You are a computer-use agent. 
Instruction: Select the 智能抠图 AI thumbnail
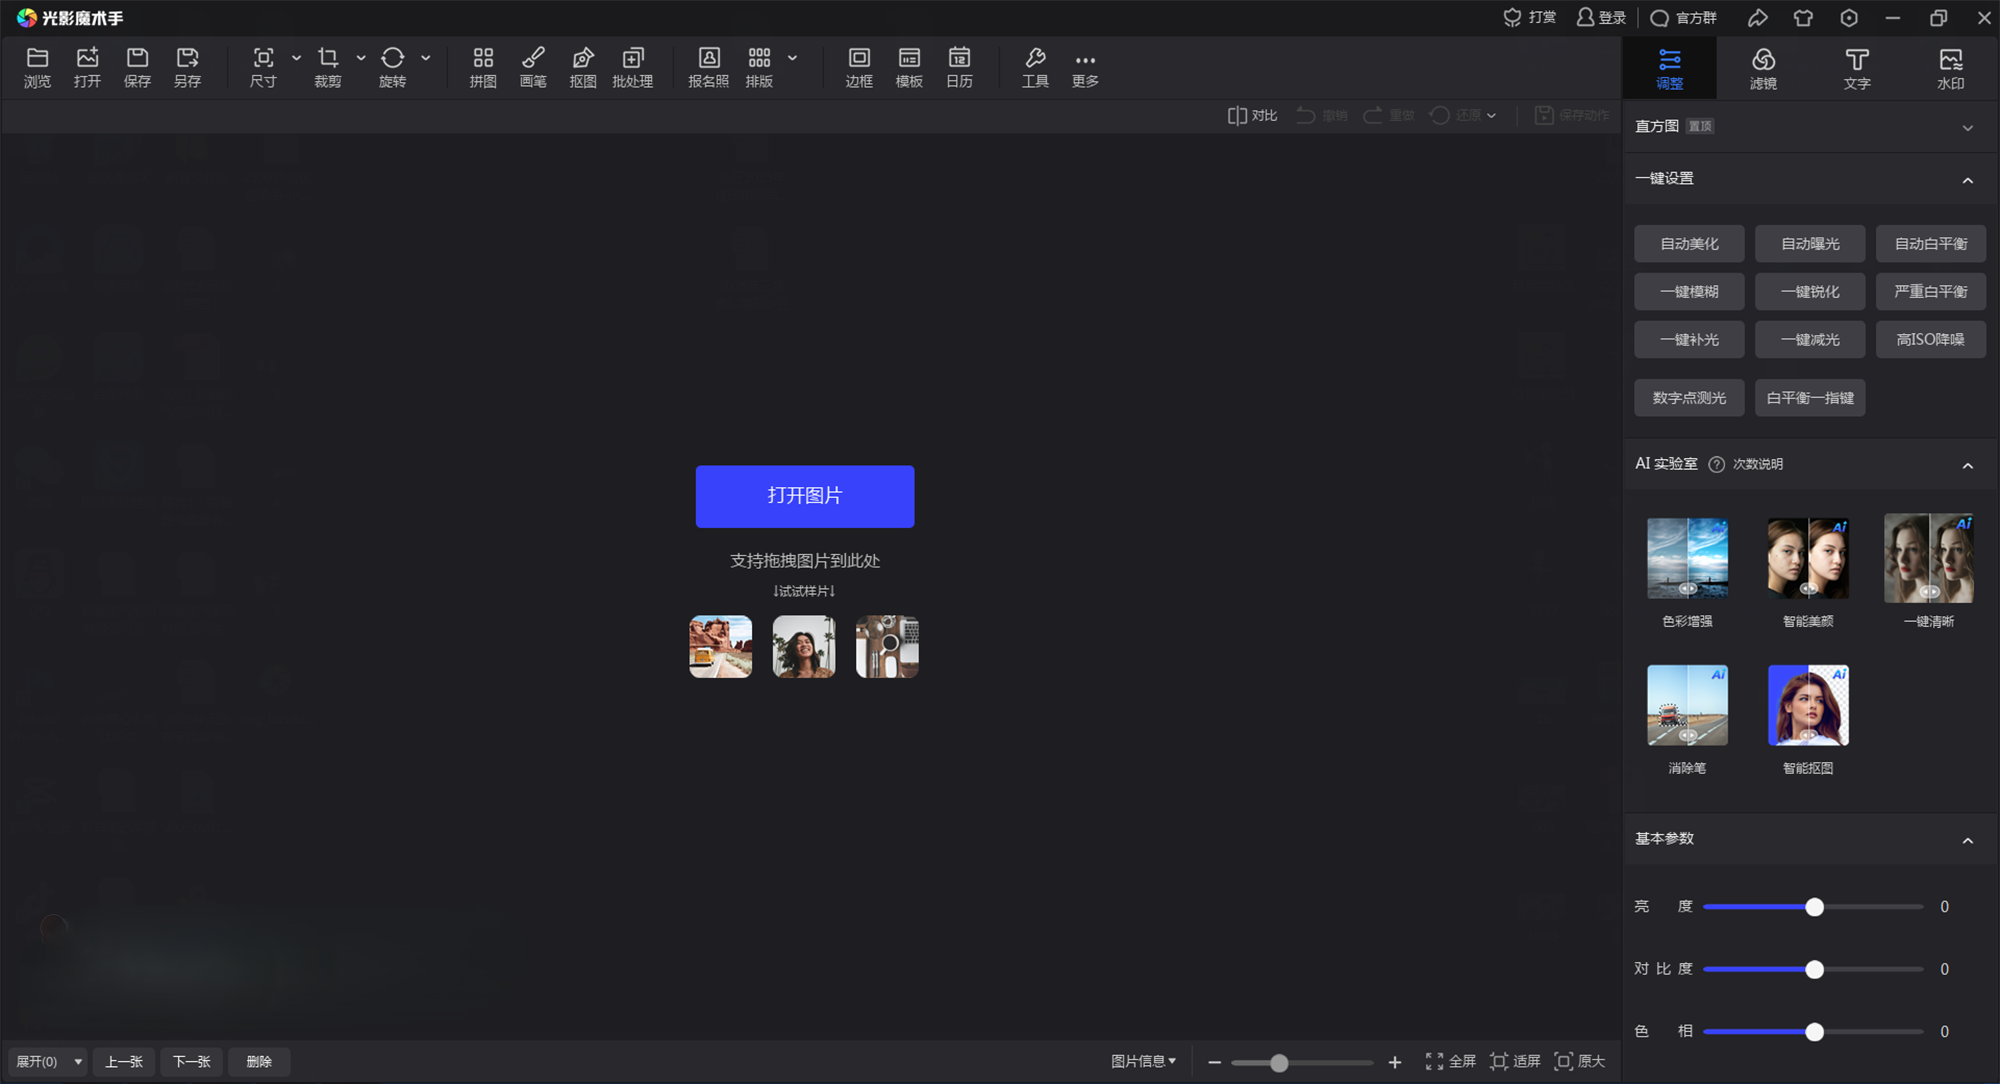(1808, 706)
